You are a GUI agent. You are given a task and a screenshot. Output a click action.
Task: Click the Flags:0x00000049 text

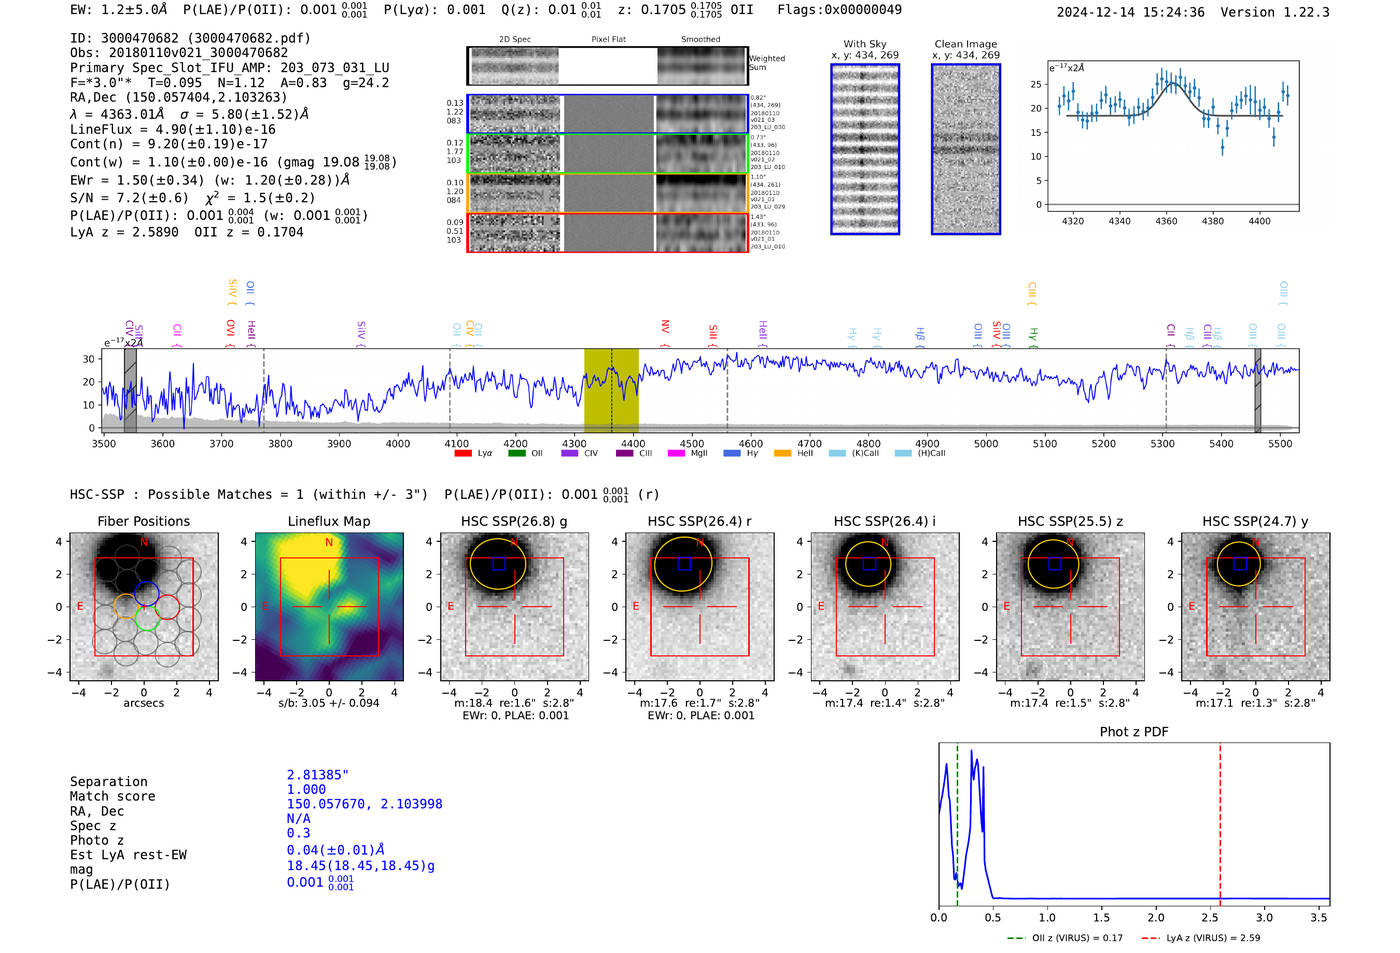pos(839,10)
